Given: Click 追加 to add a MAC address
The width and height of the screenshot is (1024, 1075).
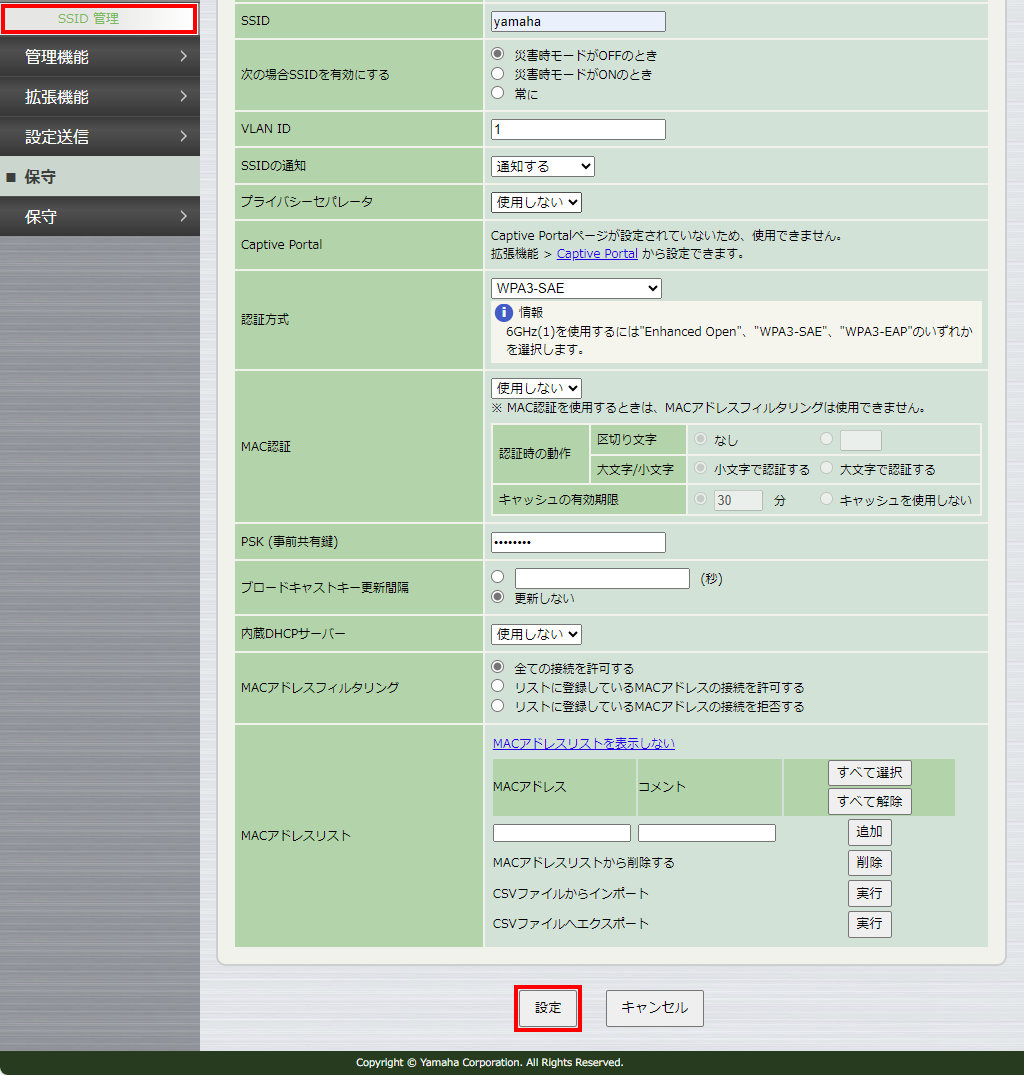Looking at the screenshot, I should click(868, 831).
